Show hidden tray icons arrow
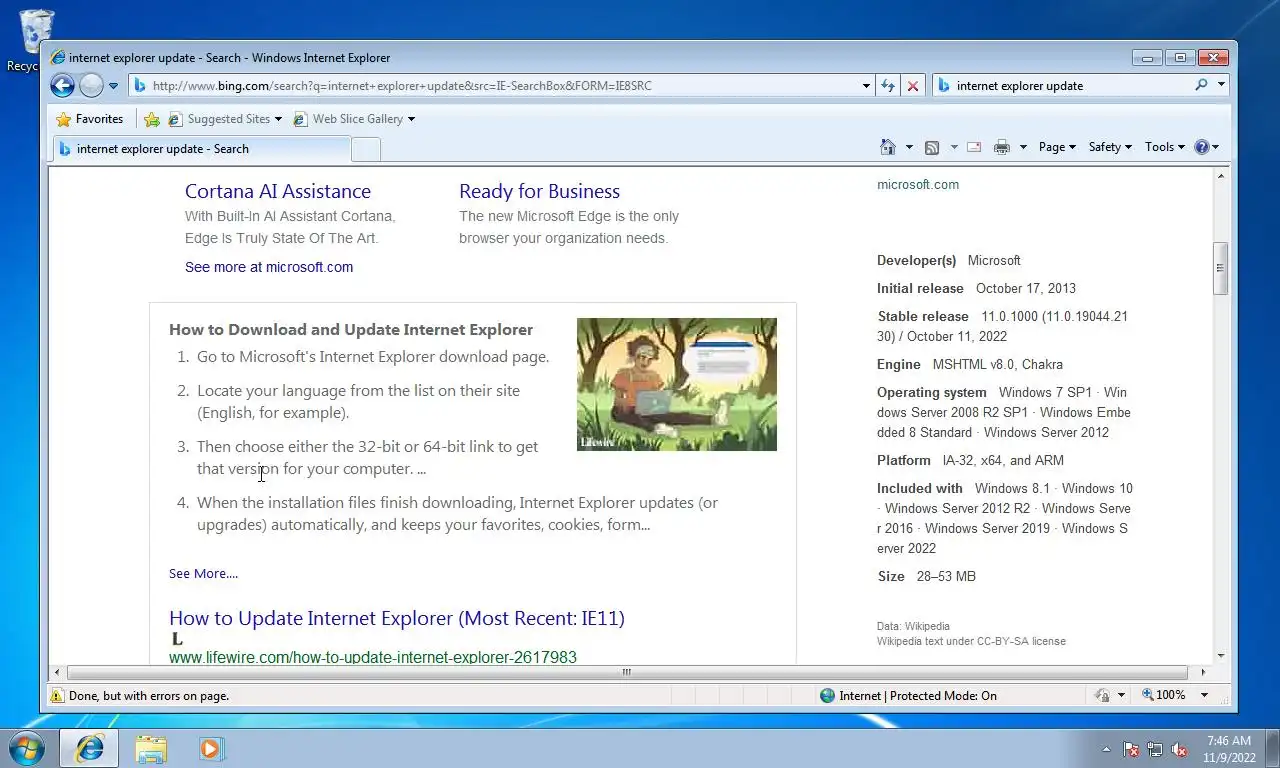 point(1106,749)
